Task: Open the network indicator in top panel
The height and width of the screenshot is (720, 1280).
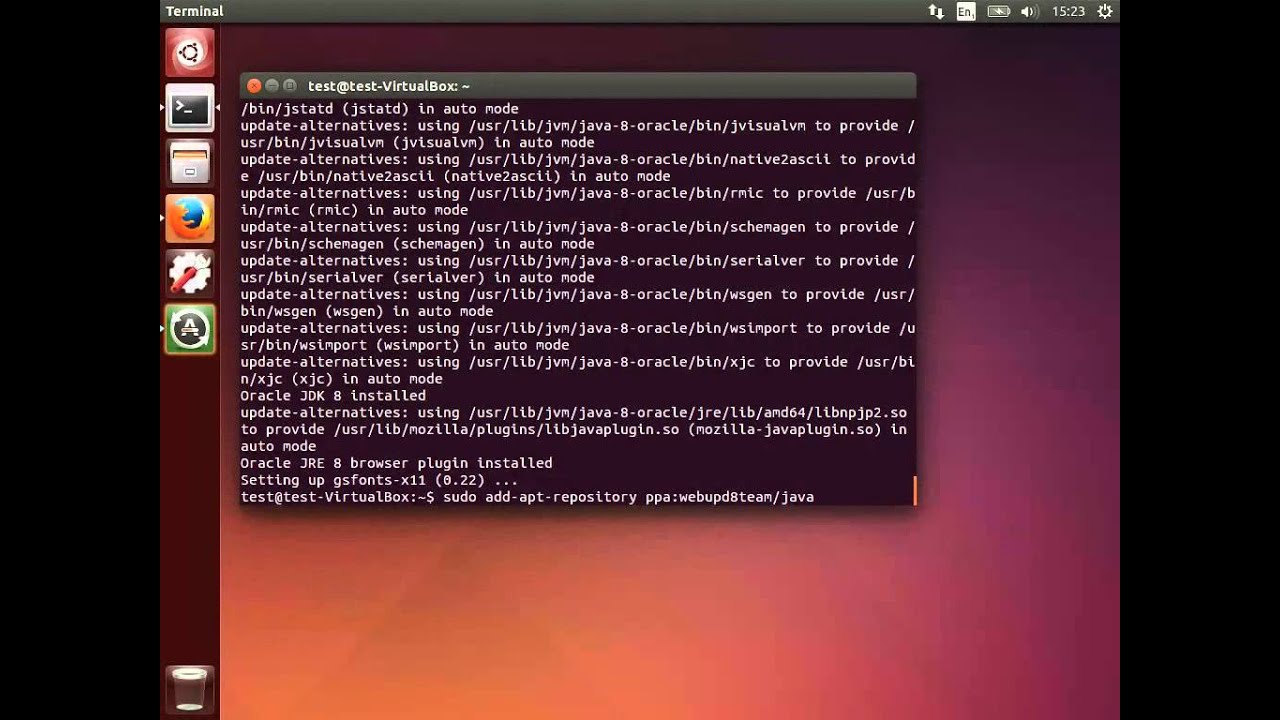Action: tap(936, 11)
